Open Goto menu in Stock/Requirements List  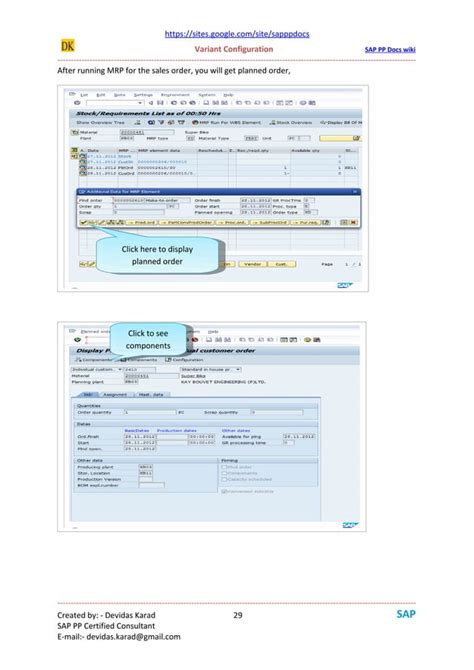pos(119,95)
